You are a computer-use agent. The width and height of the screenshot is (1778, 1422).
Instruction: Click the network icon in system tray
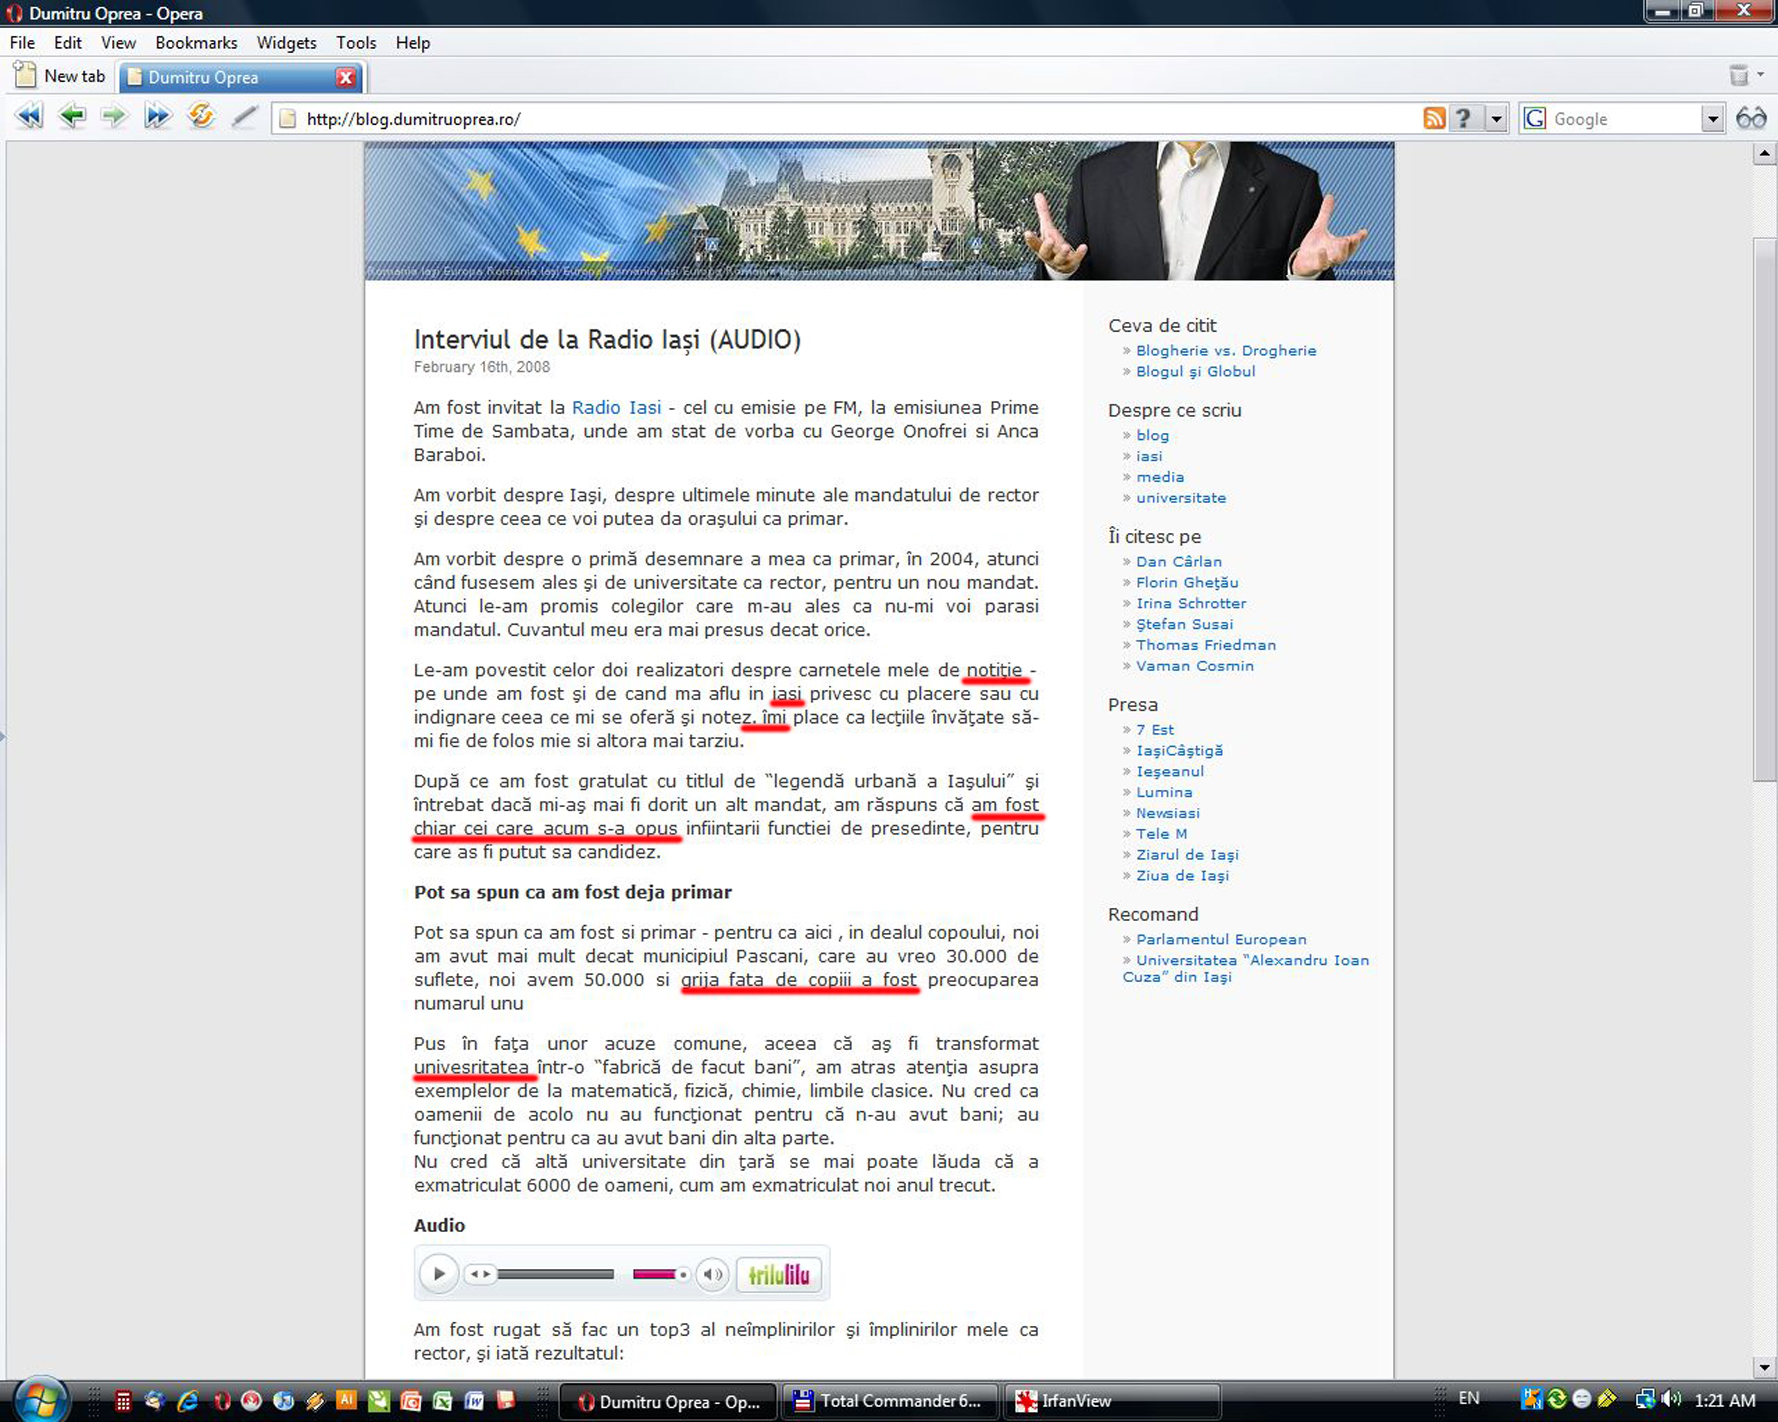pyautogui.click(x=1645, y=1399)
